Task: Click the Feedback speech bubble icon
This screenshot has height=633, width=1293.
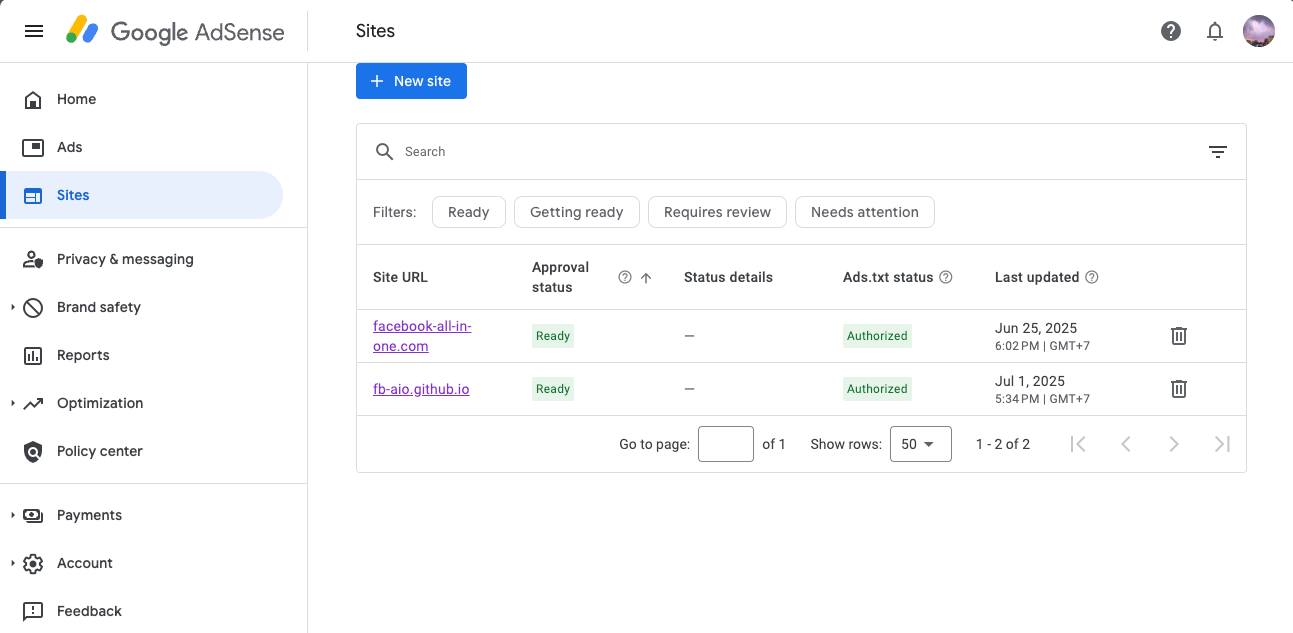Action: click(x=33, y=611)
